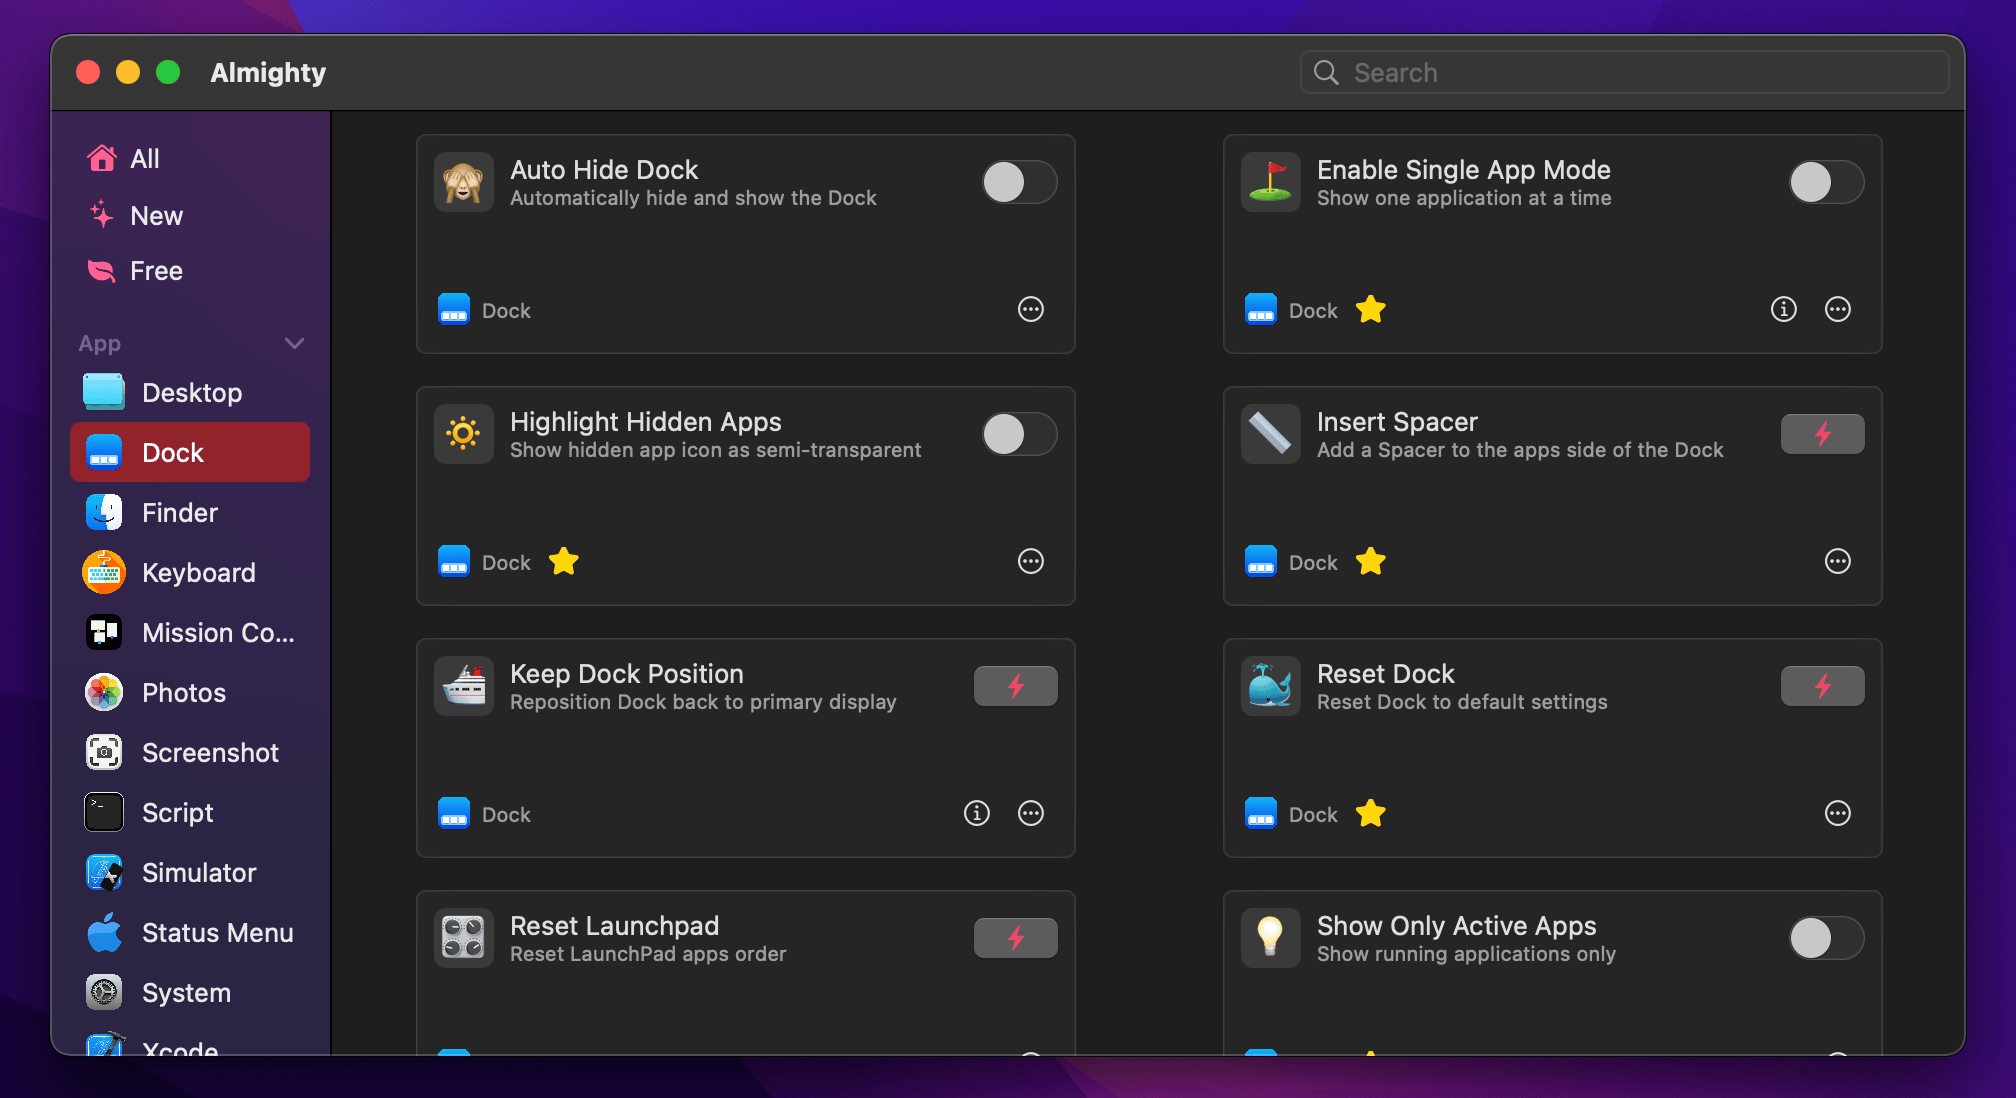
Task: Collapse the App section chevron
Action: tap(294, 343)
